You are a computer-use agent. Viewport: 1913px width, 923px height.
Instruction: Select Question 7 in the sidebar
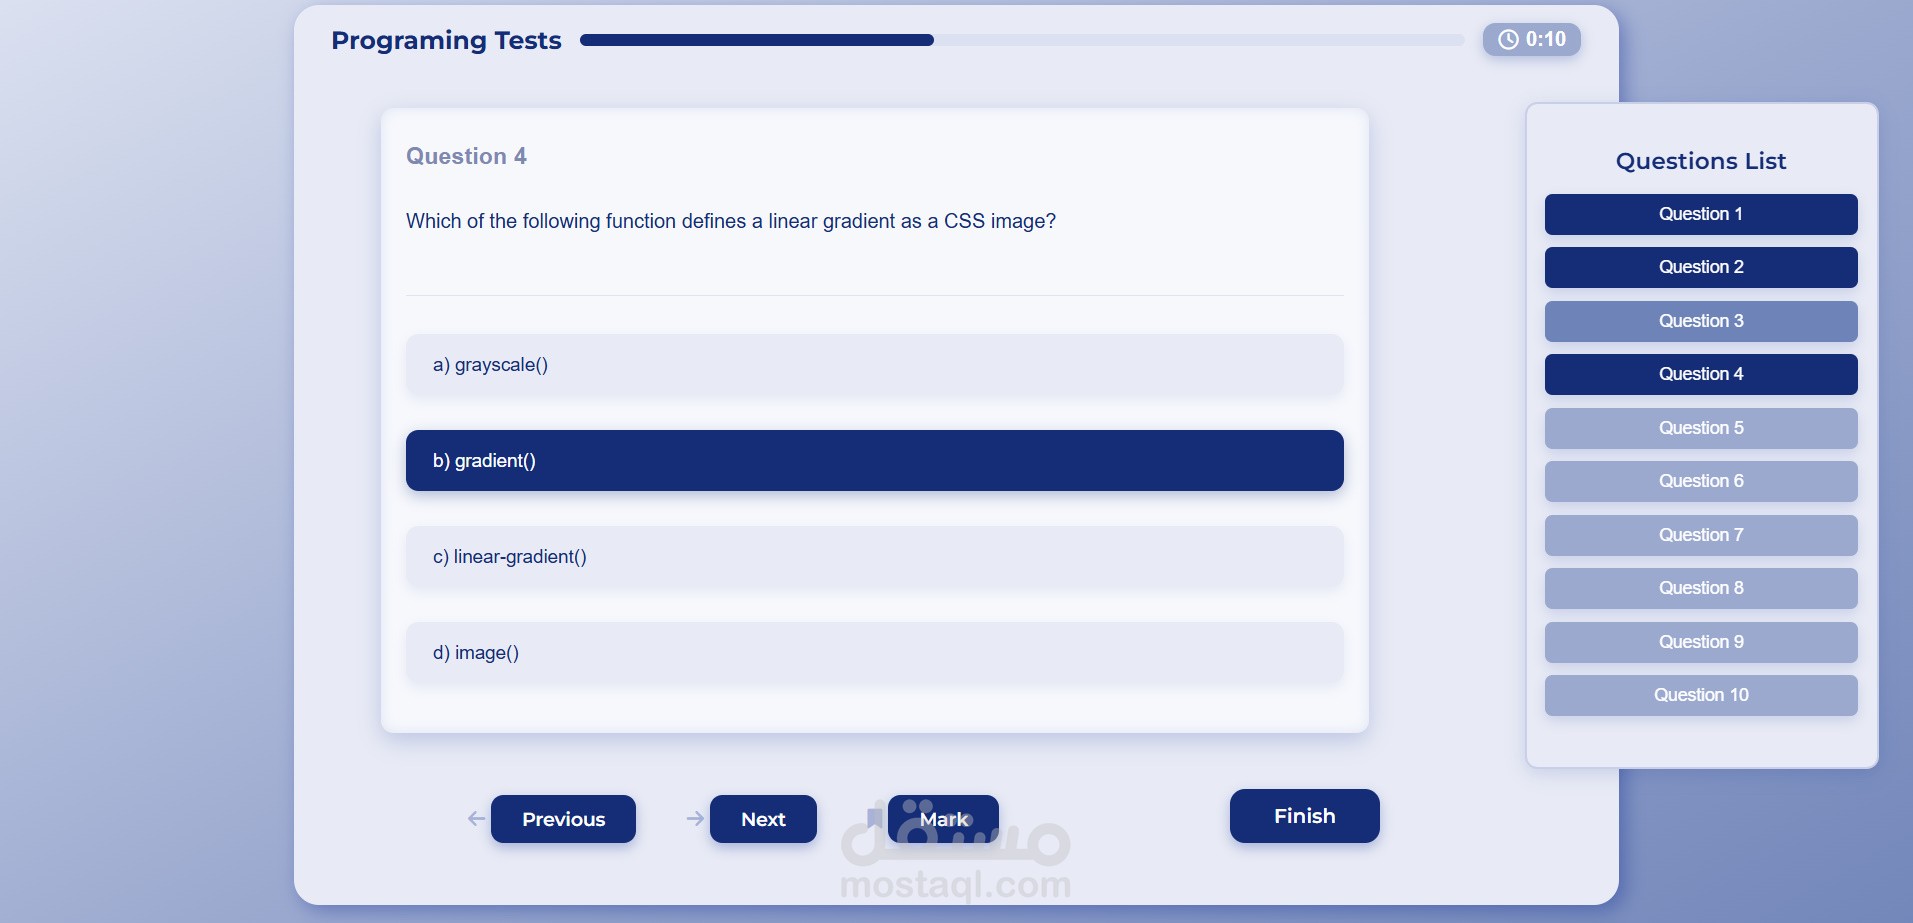click(x=1700, y=535)
